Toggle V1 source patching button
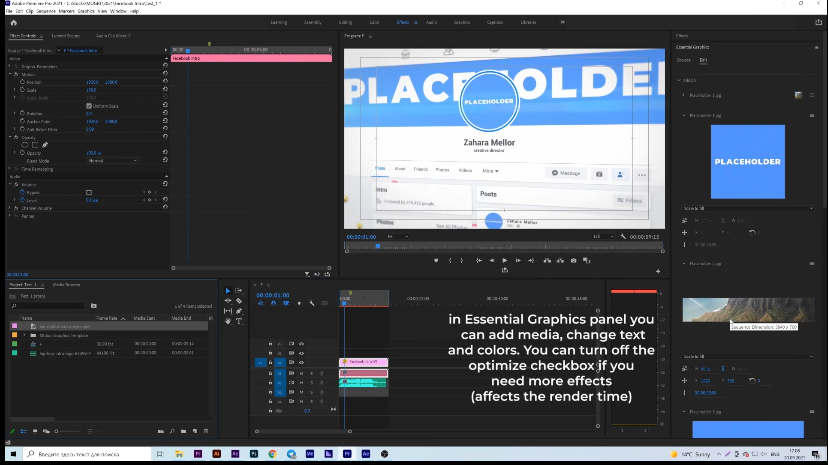828x465 pixels. tap(260, 362)
